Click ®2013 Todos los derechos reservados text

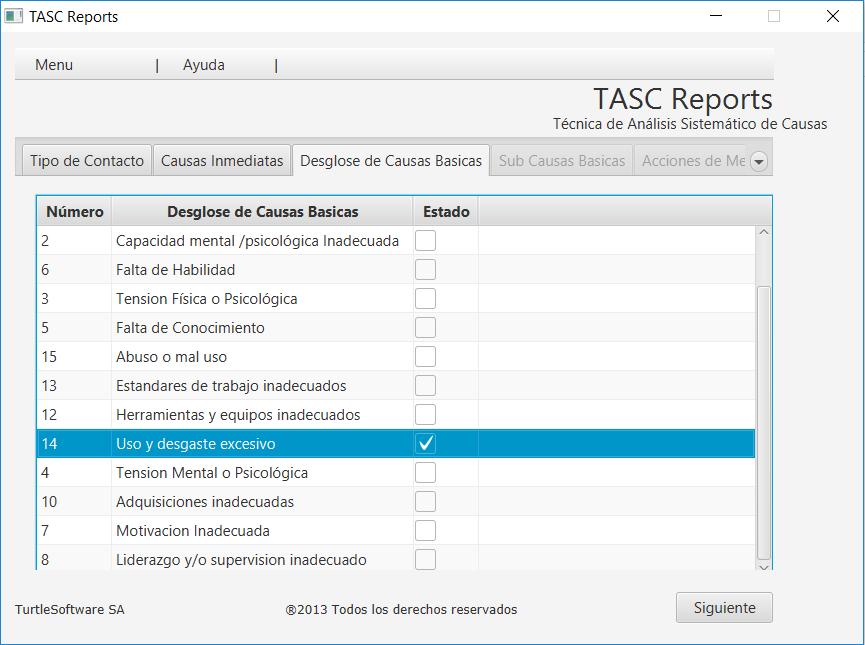click(401, 609)
